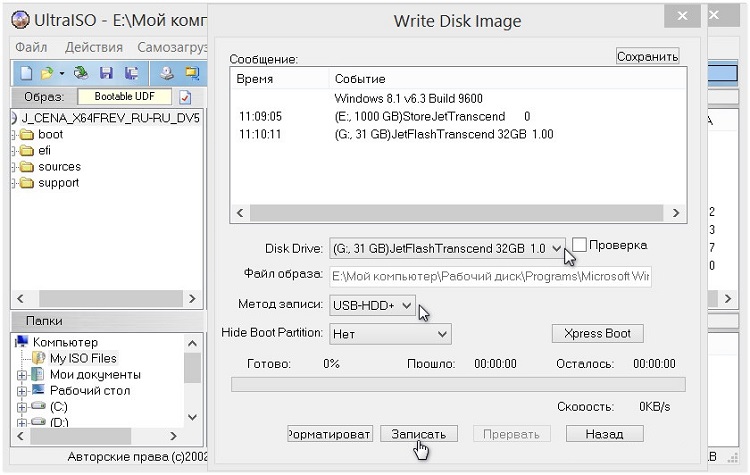
Task: Click the Записать button
Action: tap(419, 434)
